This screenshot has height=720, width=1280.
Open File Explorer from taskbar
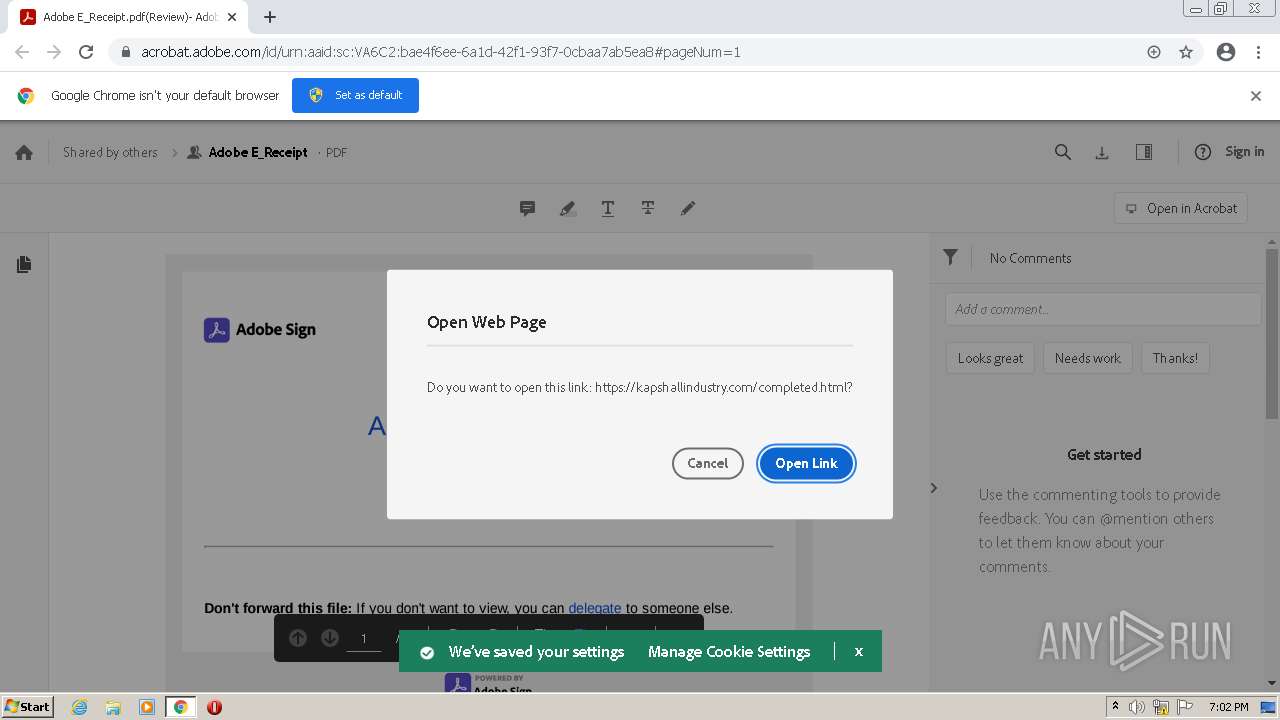(x=113, y=707)
